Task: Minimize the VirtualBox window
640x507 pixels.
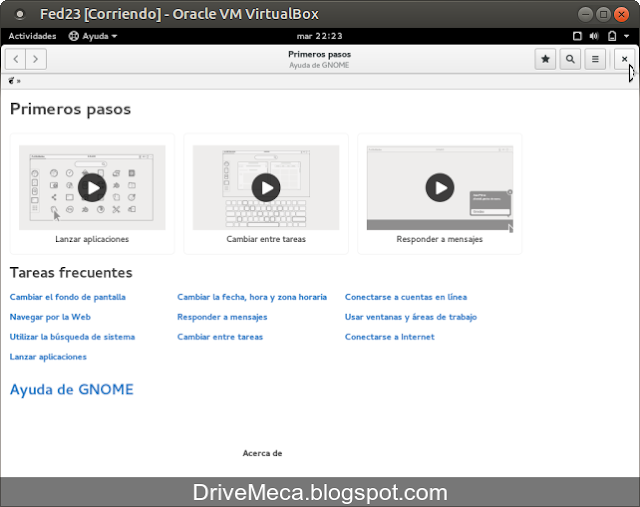Action: click(585, 15)
